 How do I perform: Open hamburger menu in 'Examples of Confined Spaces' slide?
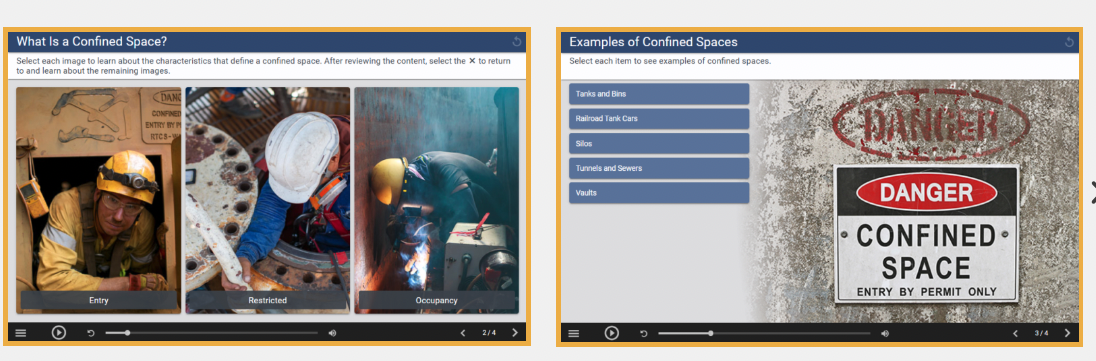pyautogui.click(x=574, y=333)
